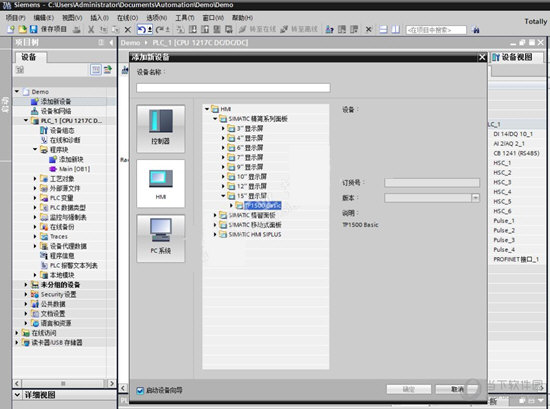Click the 确定 OK button
The height and width of the screenshot is (409, 550).
tap(409, 389)
